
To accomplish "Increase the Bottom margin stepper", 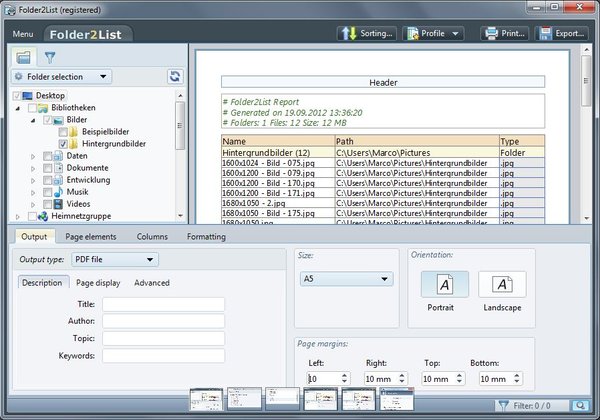I will (517, 376).
